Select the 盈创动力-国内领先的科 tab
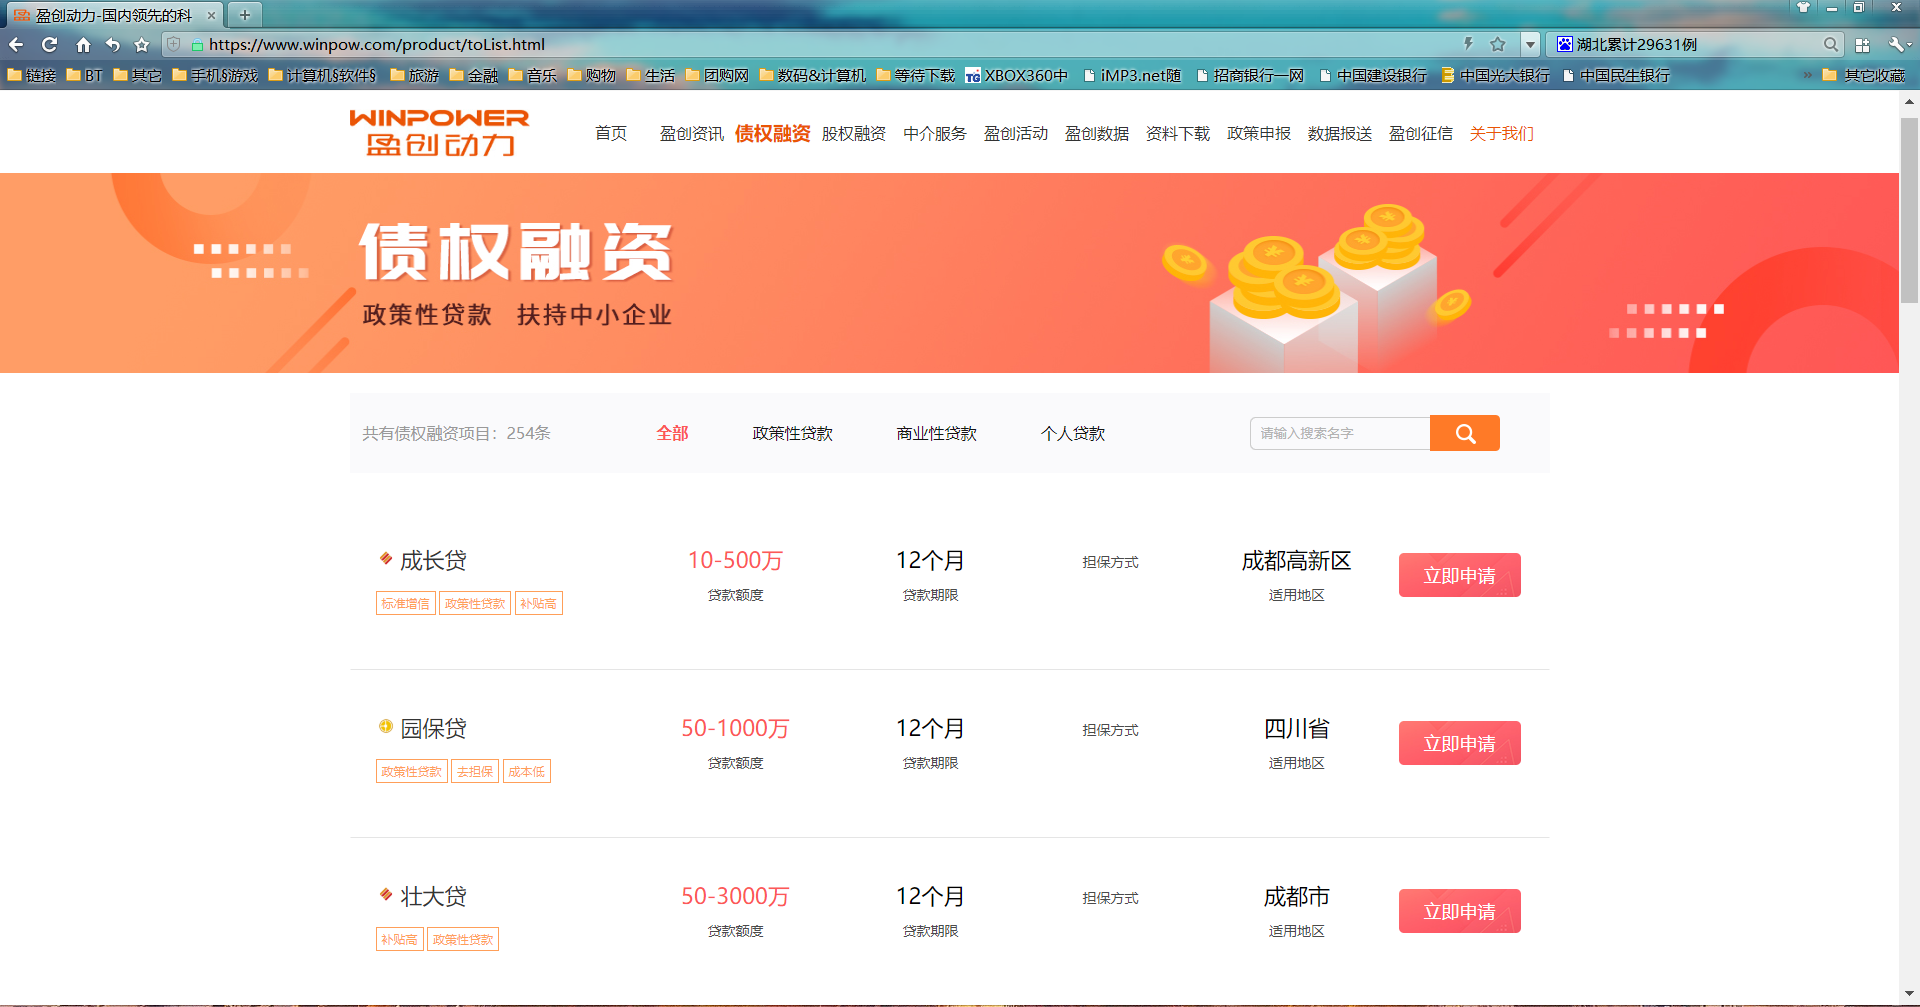Screen dimensions: 1920x1007 pos(113,16)
